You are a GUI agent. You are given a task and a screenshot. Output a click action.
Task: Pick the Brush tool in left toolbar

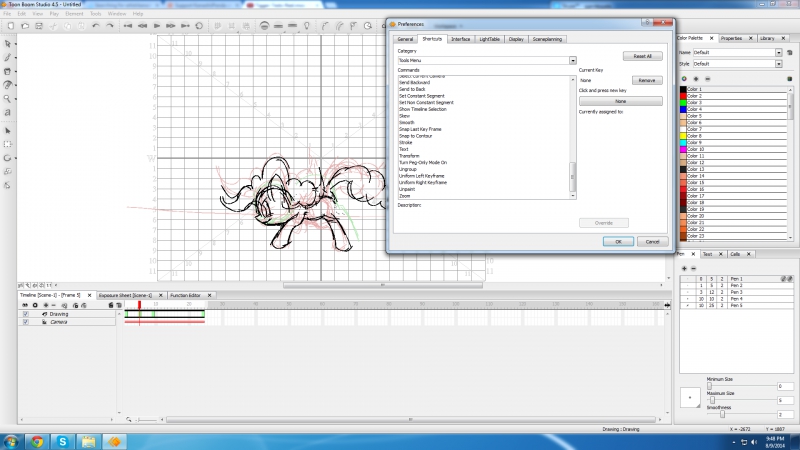tap(8, 58)
